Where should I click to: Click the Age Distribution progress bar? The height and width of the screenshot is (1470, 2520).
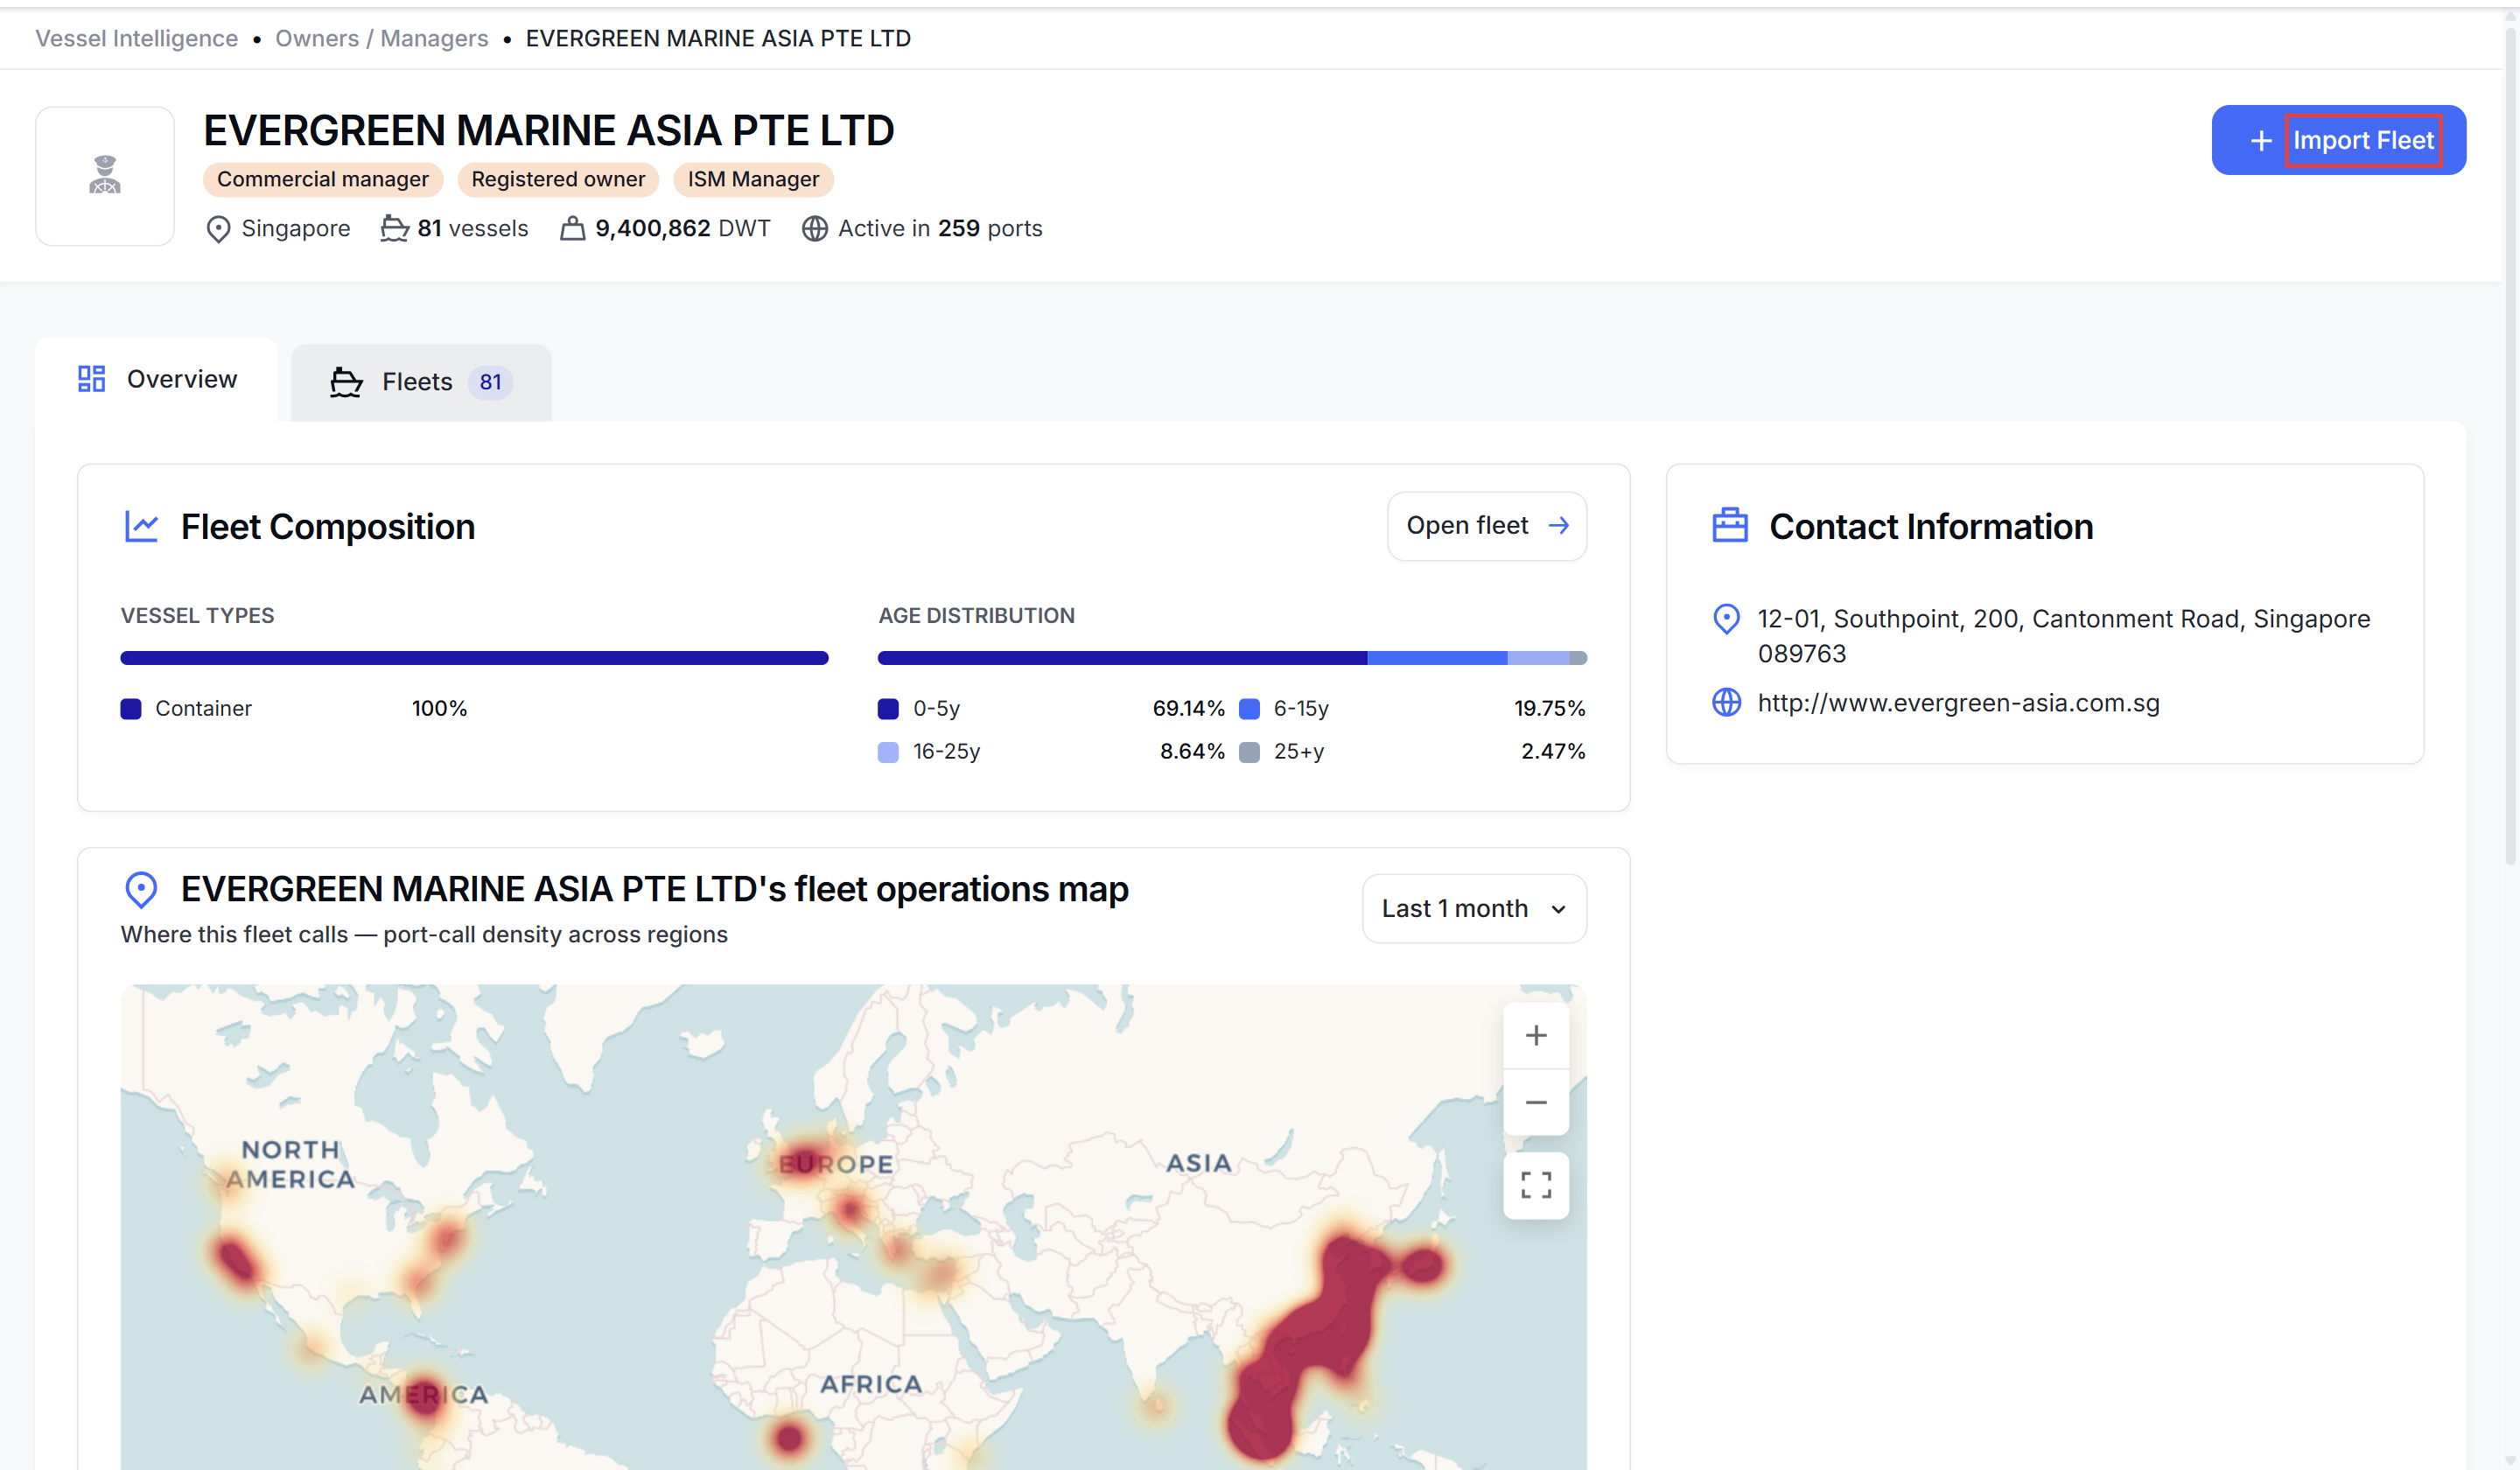click(1232, 658)
